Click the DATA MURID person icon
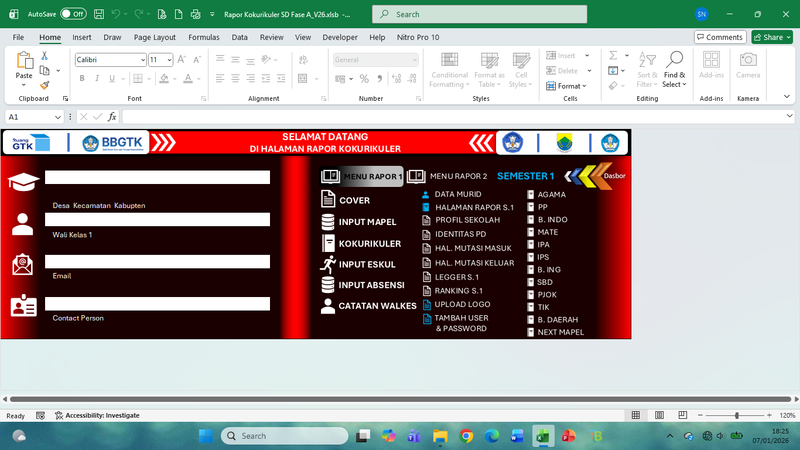The image size is (800, 450). [x=426, y=194]
